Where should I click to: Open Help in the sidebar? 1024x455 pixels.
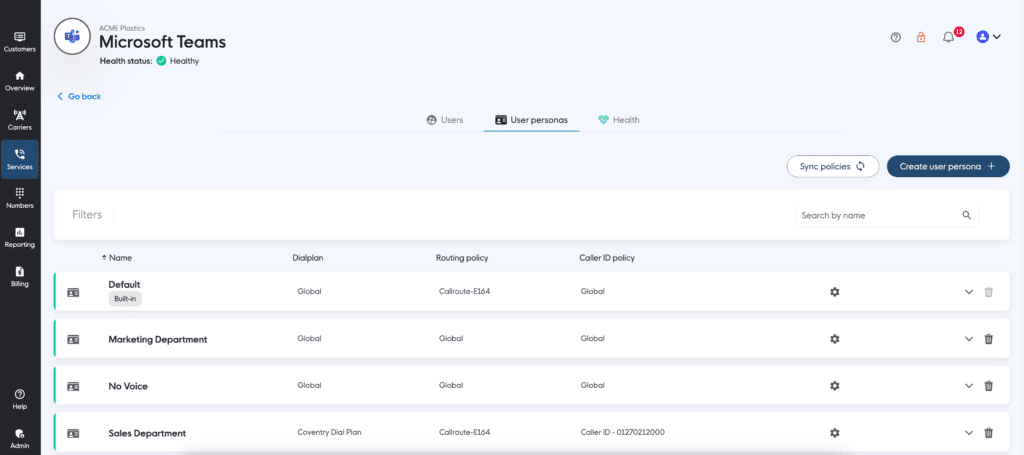(20, 400)
